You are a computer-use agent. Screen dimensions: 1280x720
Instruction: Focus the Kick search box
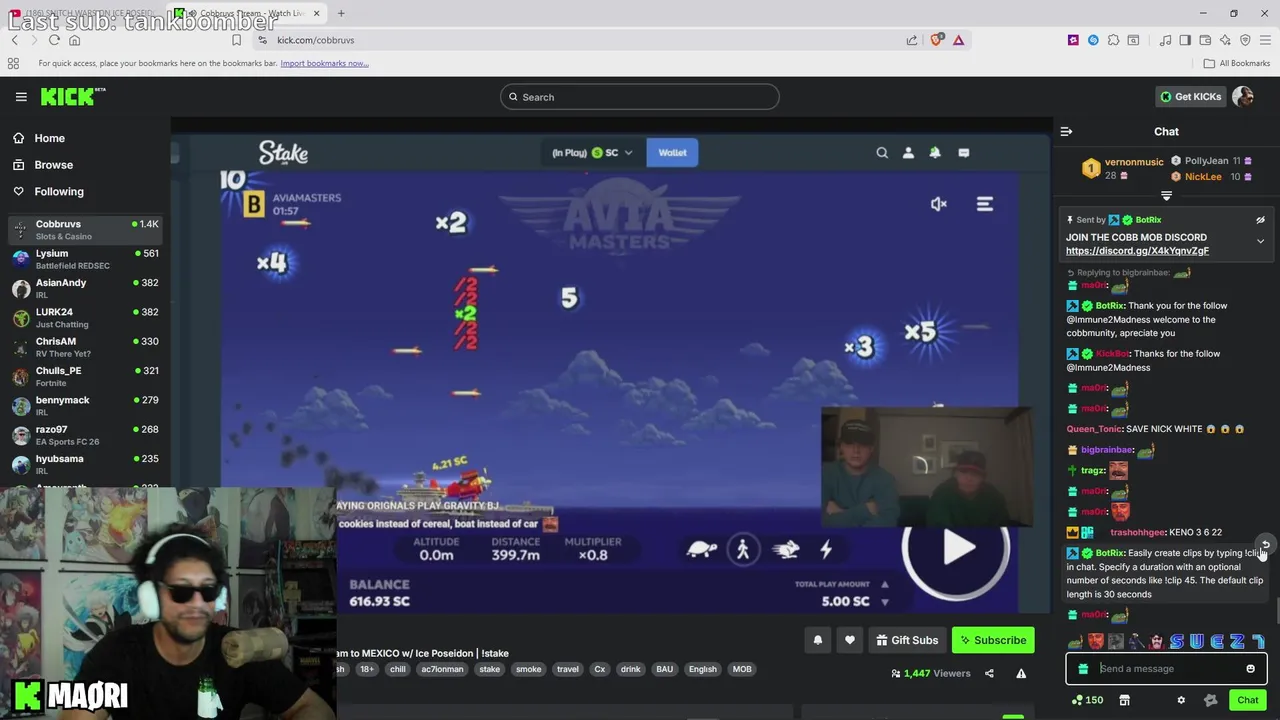(640, 97)
